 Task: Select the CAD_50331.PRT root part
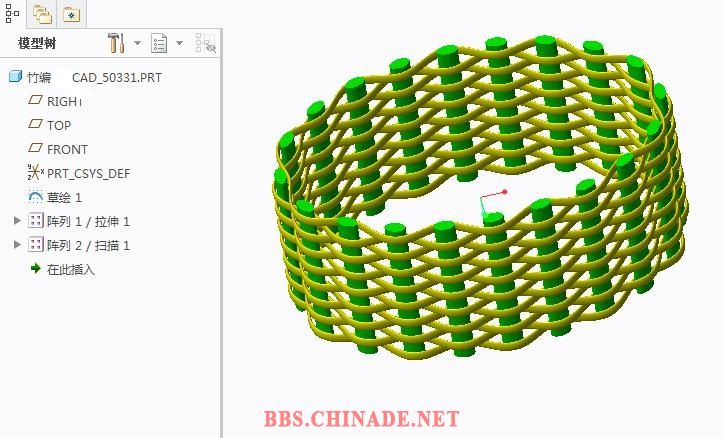[x=117, y=77]
